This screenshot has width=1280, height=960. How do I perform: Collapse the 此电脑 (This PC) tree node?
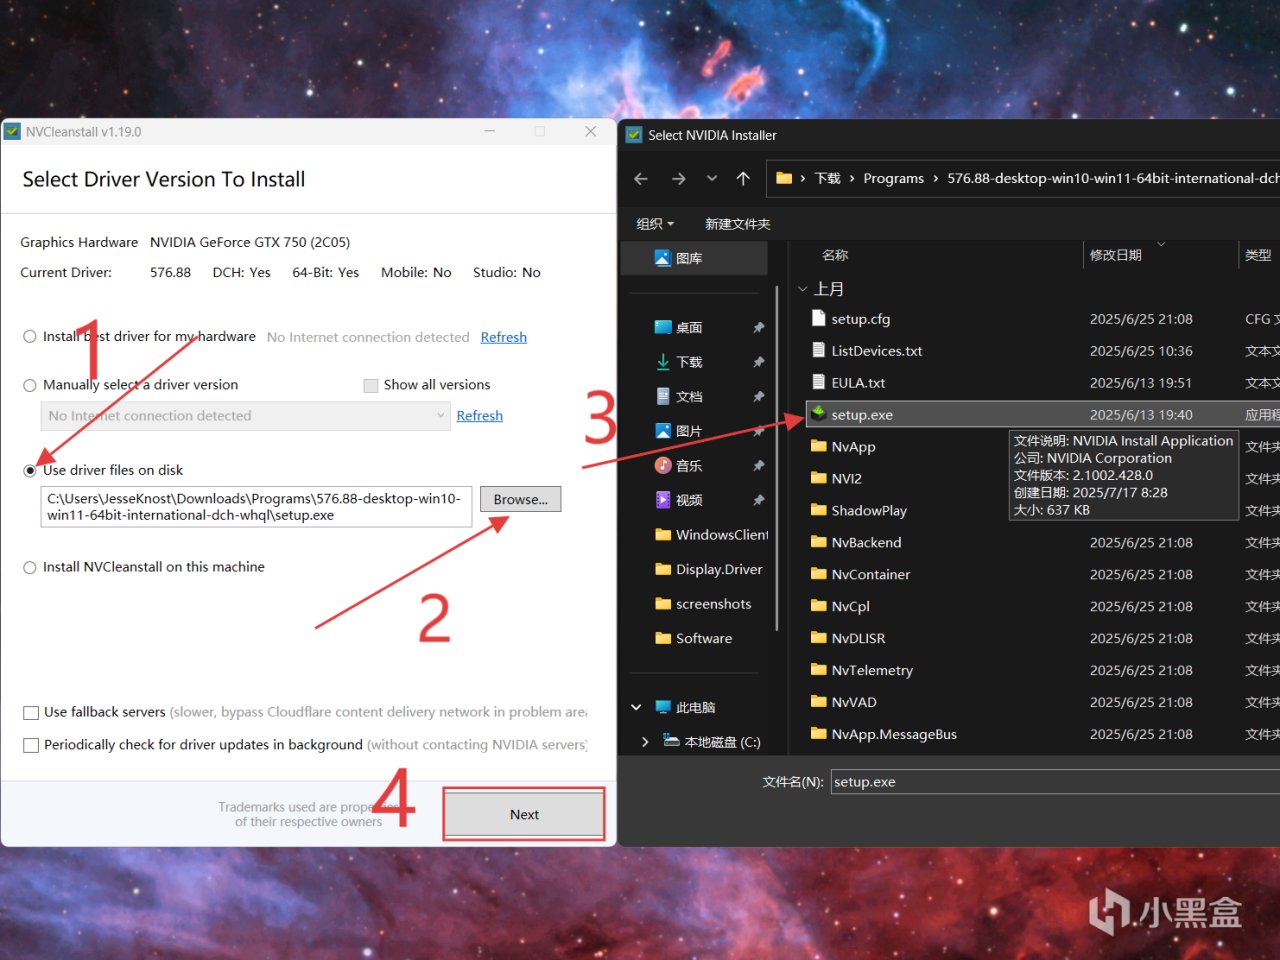[x=636, y=707]
